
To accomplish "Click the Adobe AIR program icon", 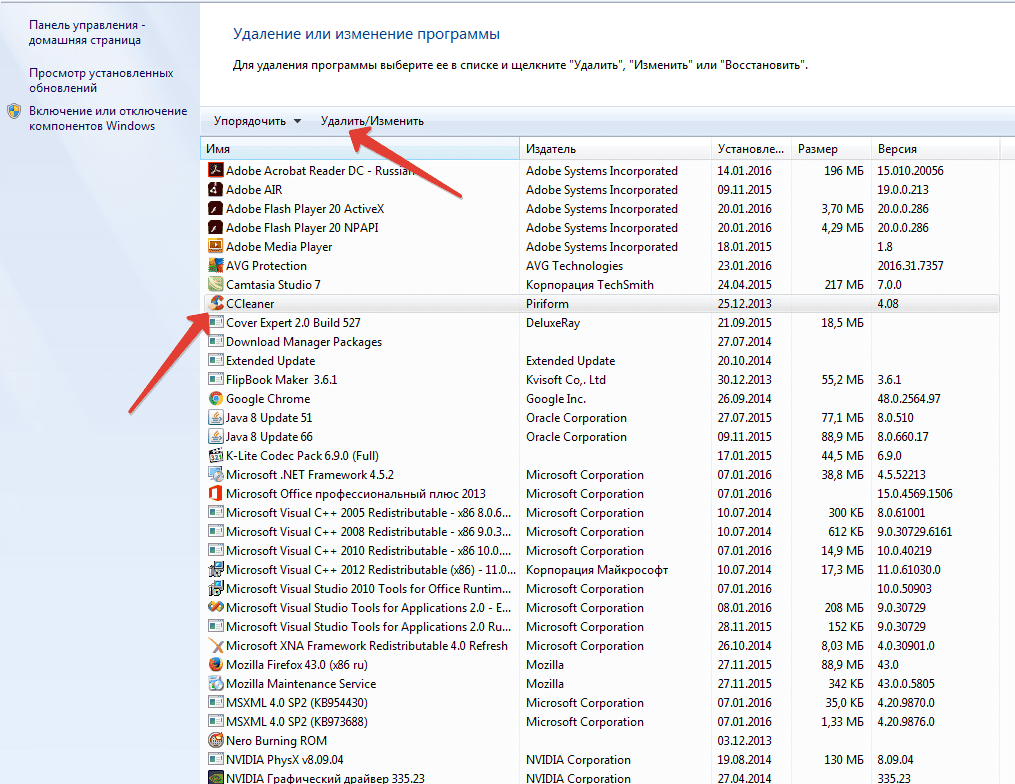I will 216,189.
